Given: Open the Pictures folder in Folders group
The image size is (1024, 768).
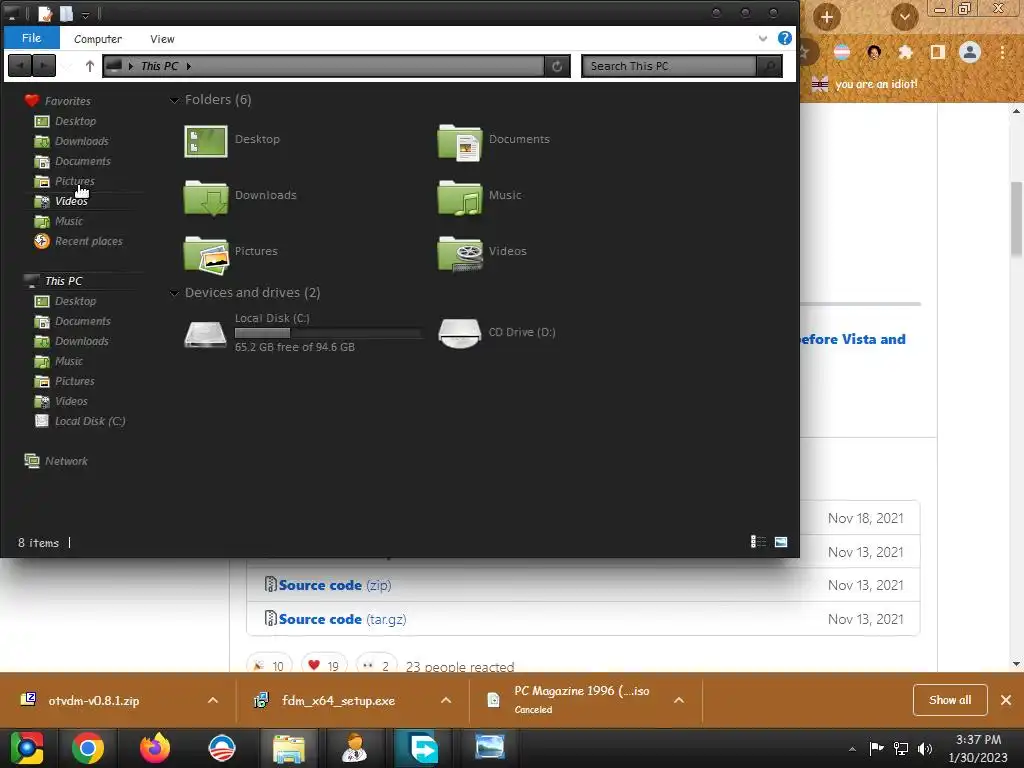Looking at the screenshot, I should point(206,254).
